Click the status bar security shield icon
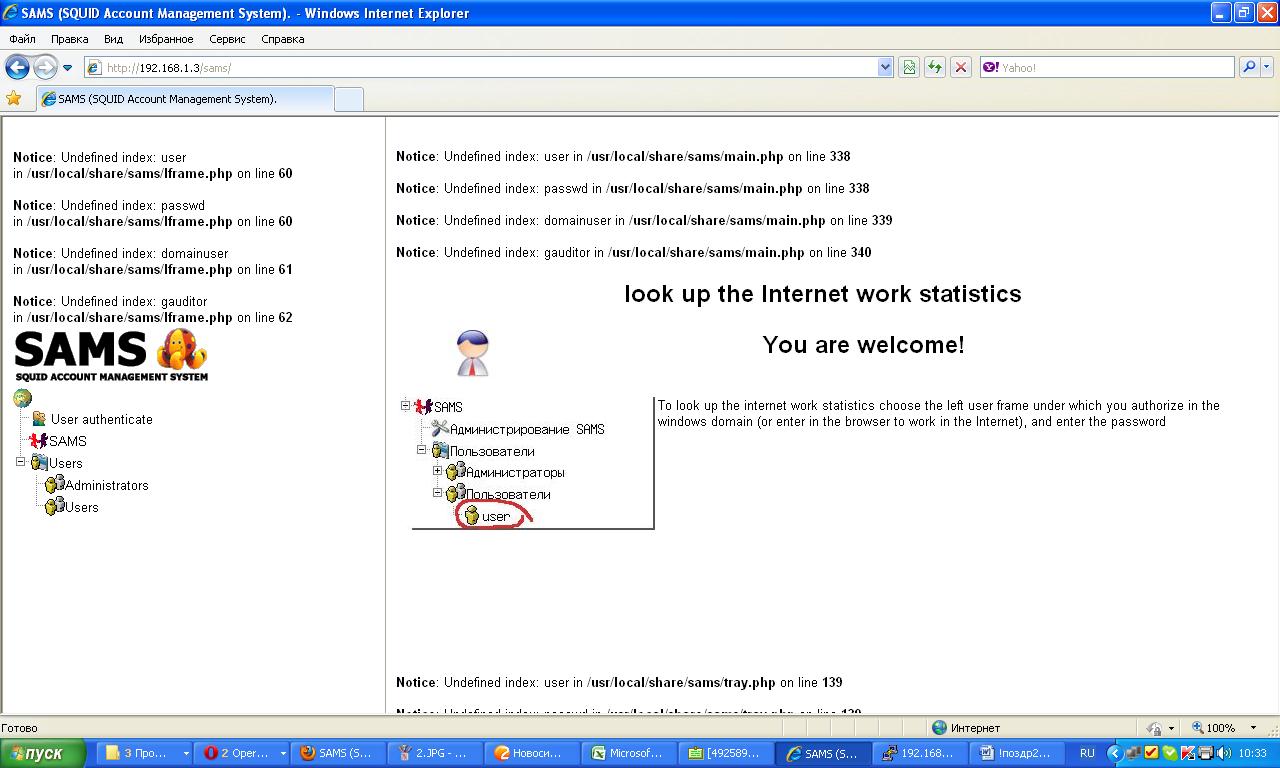The width and height of the screenshot is (1280, 768). pos(1155,728)
